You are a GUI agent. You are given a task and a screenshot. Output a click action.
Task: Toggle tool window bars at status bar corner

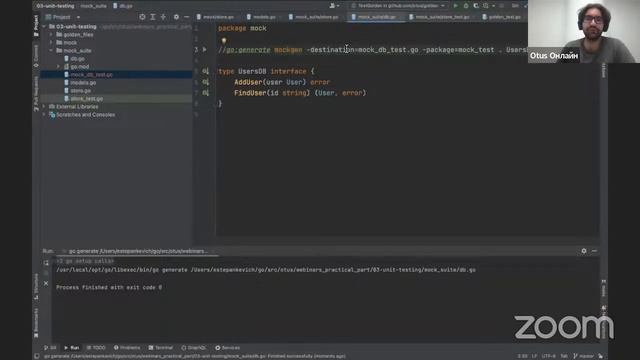click(x=37, y=356)
